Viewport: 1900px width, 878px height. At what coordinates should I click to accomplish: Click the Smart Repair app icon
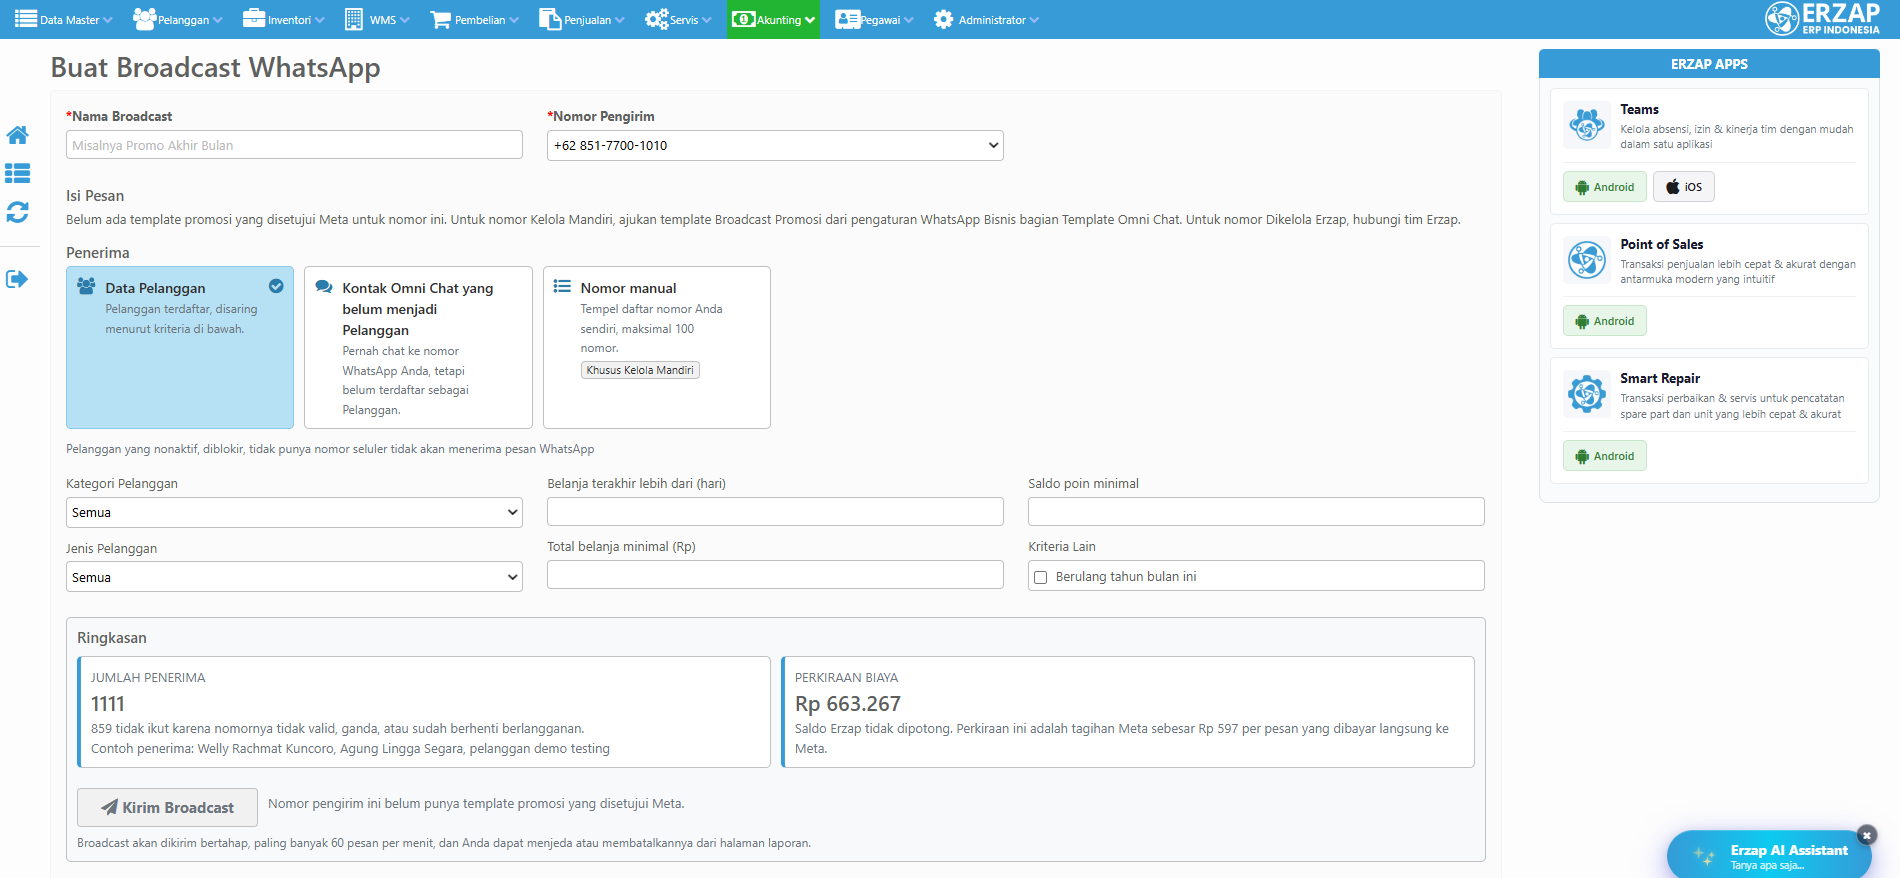(x=1587, y=394)
